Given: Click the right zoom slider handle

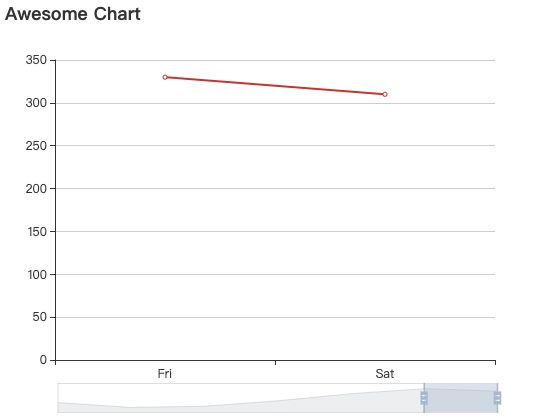Looking at the screenshot, I should 497,398.
